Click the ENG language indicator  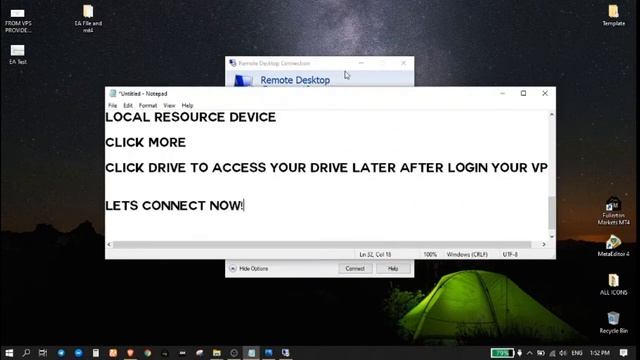(x=577, y=353)
